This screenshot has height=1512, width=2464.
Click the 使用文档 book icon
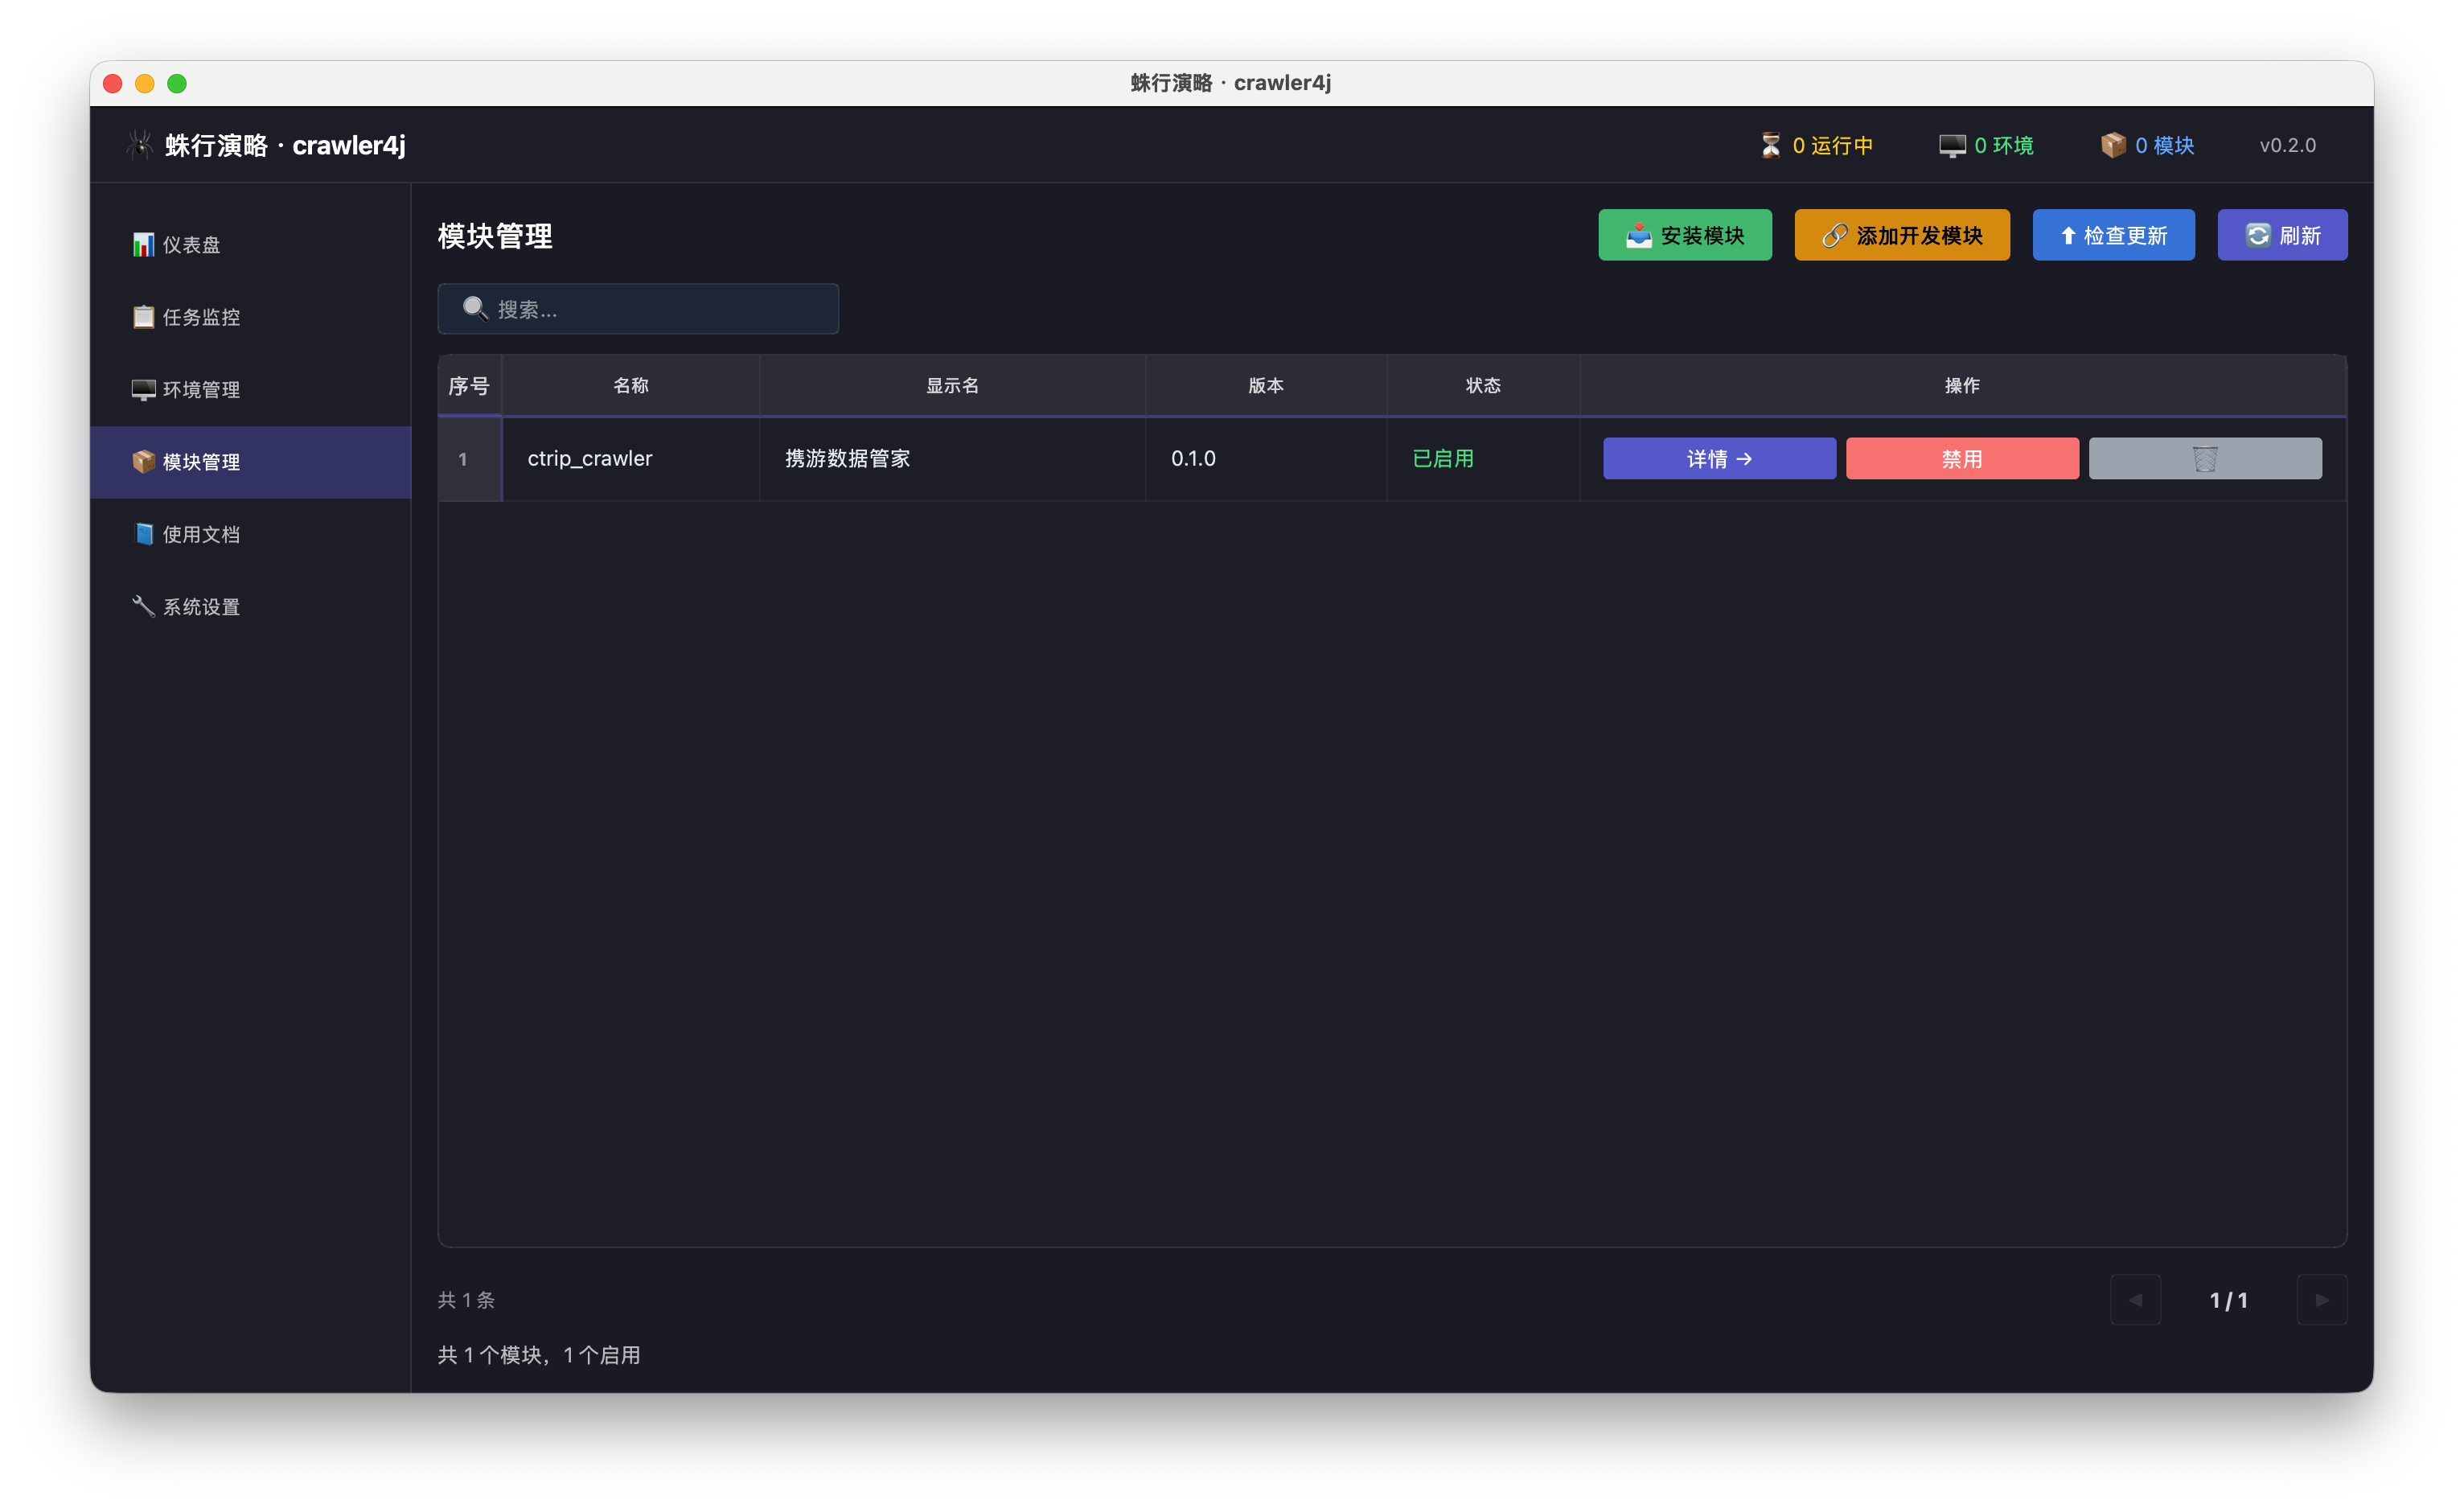(x=144, y=534)
